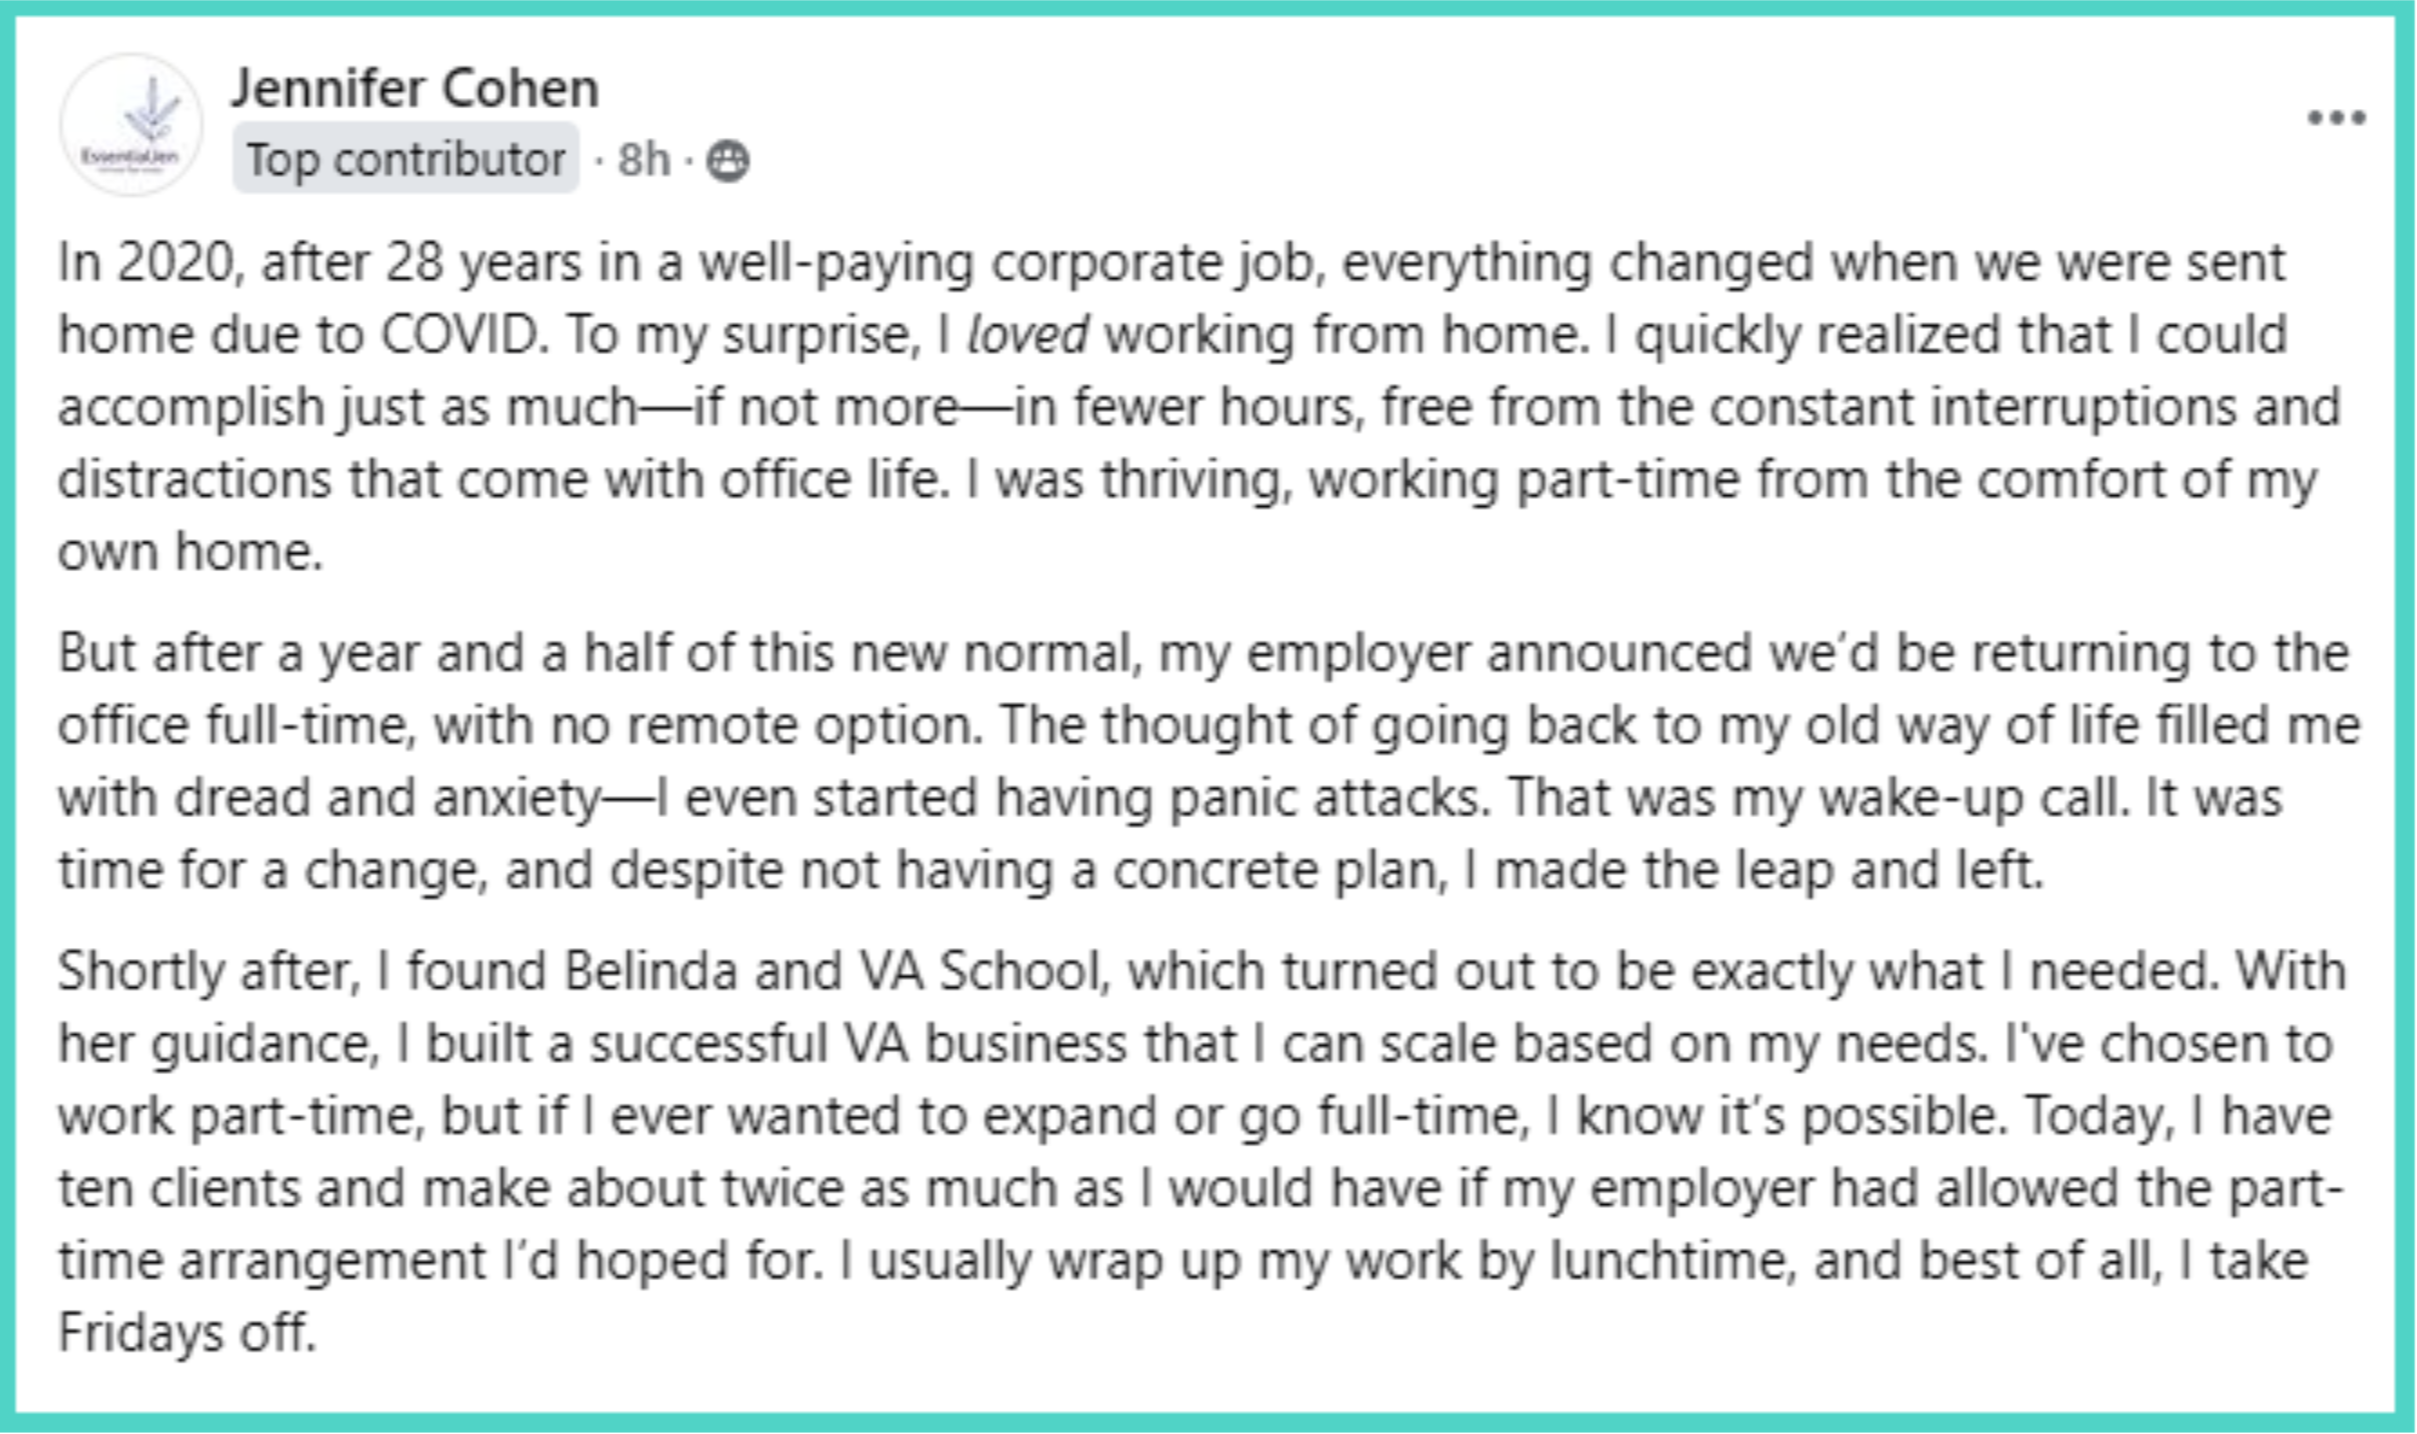Click the paragraph starting Shortly after
This screenshot has height=1434, width=2417.
1201,1151
